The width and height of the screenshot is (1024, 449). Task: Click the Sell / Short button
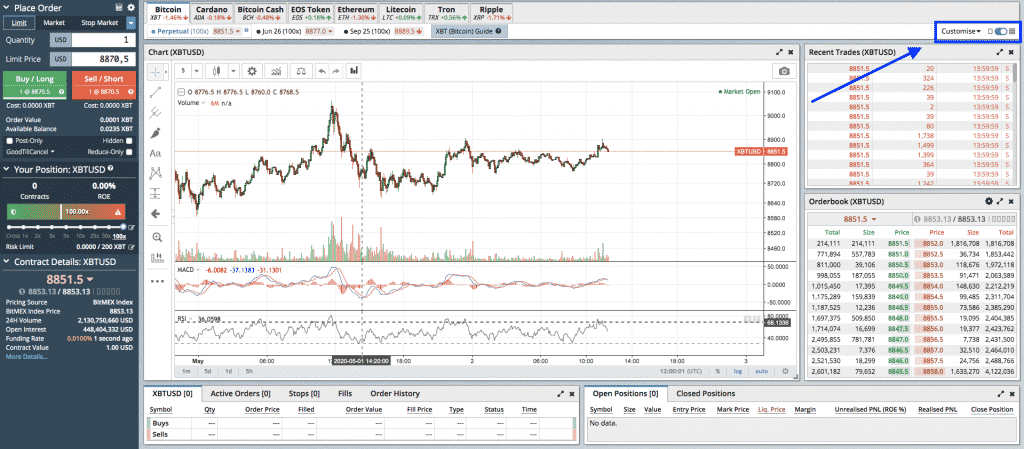click(104, 85)
